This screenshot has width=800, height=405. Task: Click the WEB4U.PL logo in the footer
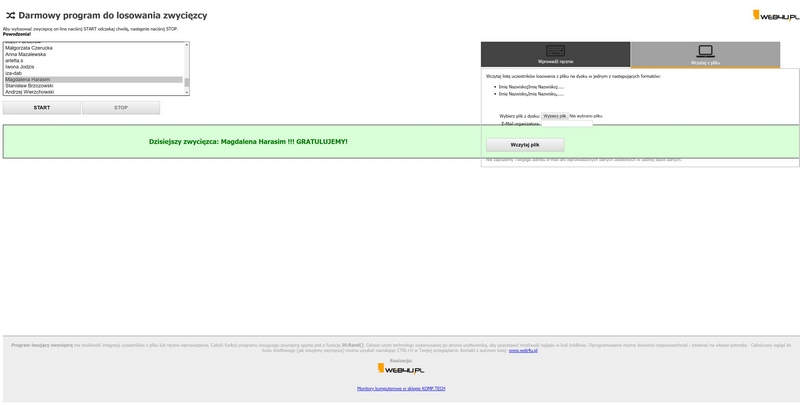click(400, 369)
